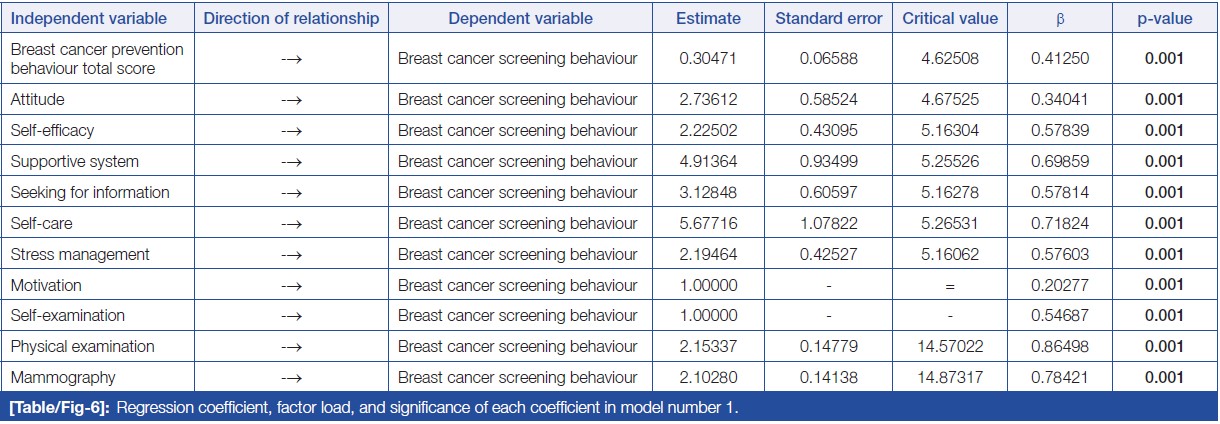
Task: Click the arrow in the Mammography row
Action: tap(291, 378)
